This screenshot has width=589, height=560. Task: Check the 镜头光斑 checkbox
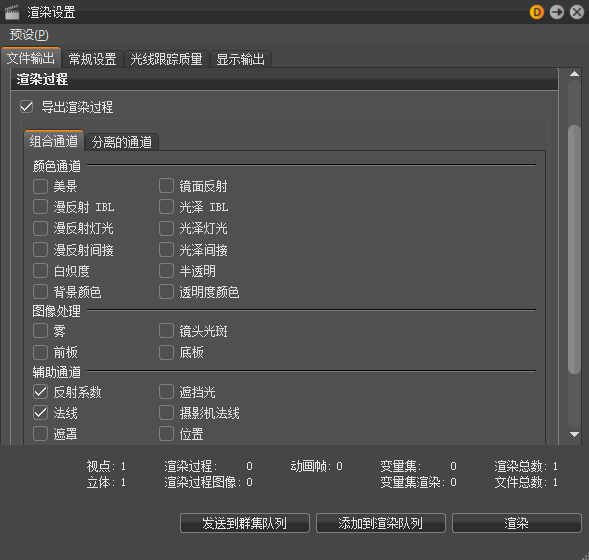pos(166,331)
